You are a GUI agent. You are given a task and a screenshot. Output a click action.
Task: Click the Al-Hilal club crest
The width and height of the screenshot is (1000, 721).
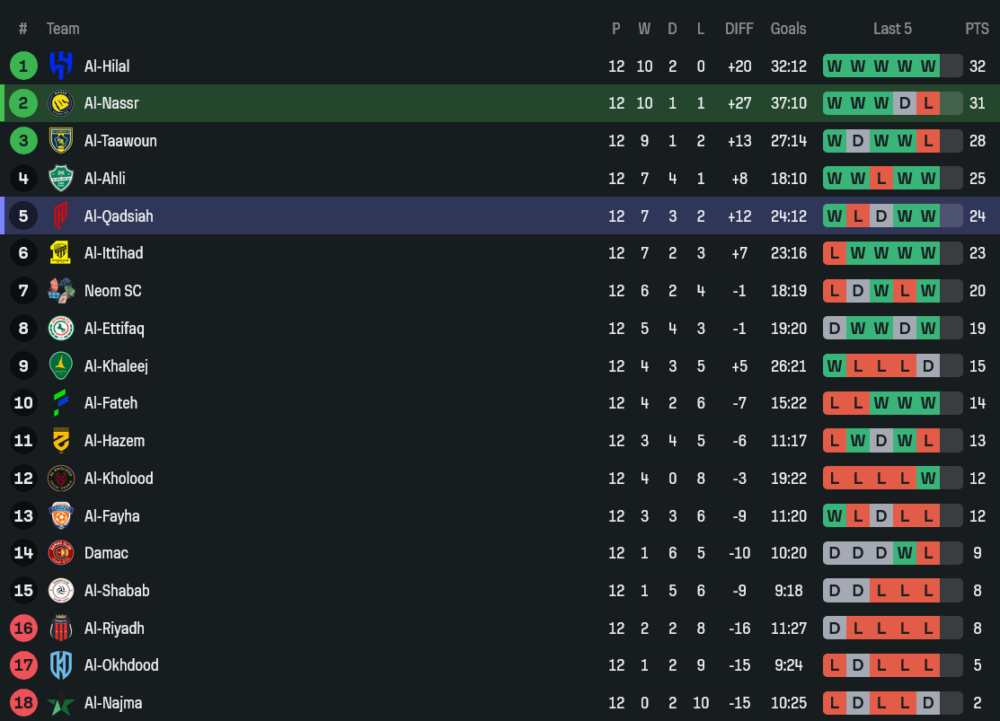(x=61, y=66)
